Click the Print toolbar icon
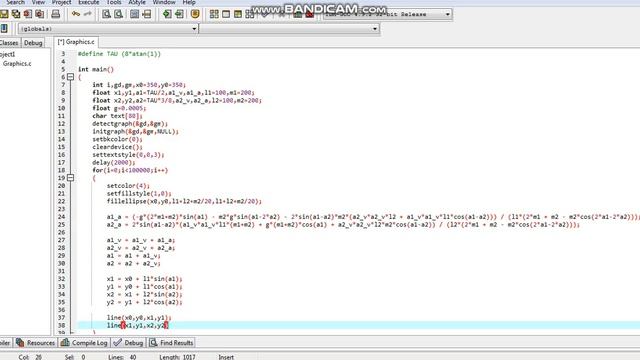The image size is (640, 360). click(x=56, y=14)
